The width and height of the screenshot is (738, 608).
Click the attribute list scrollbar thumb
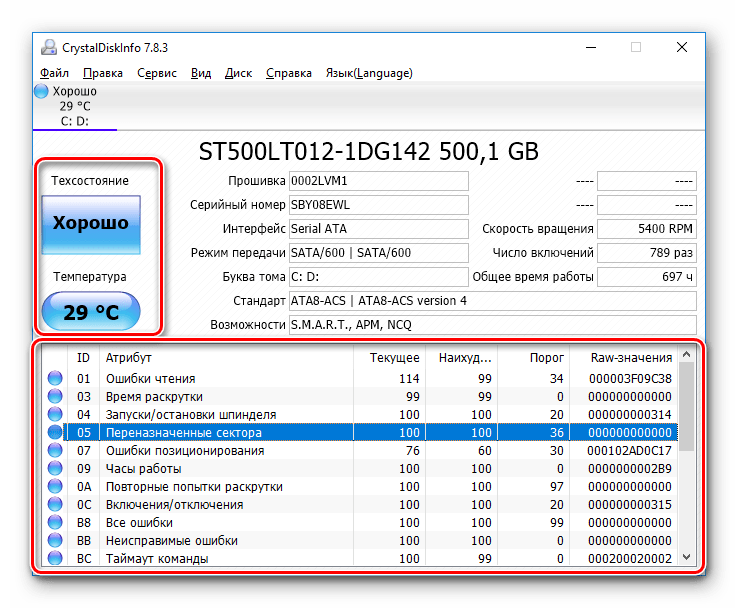click(686, 406)
